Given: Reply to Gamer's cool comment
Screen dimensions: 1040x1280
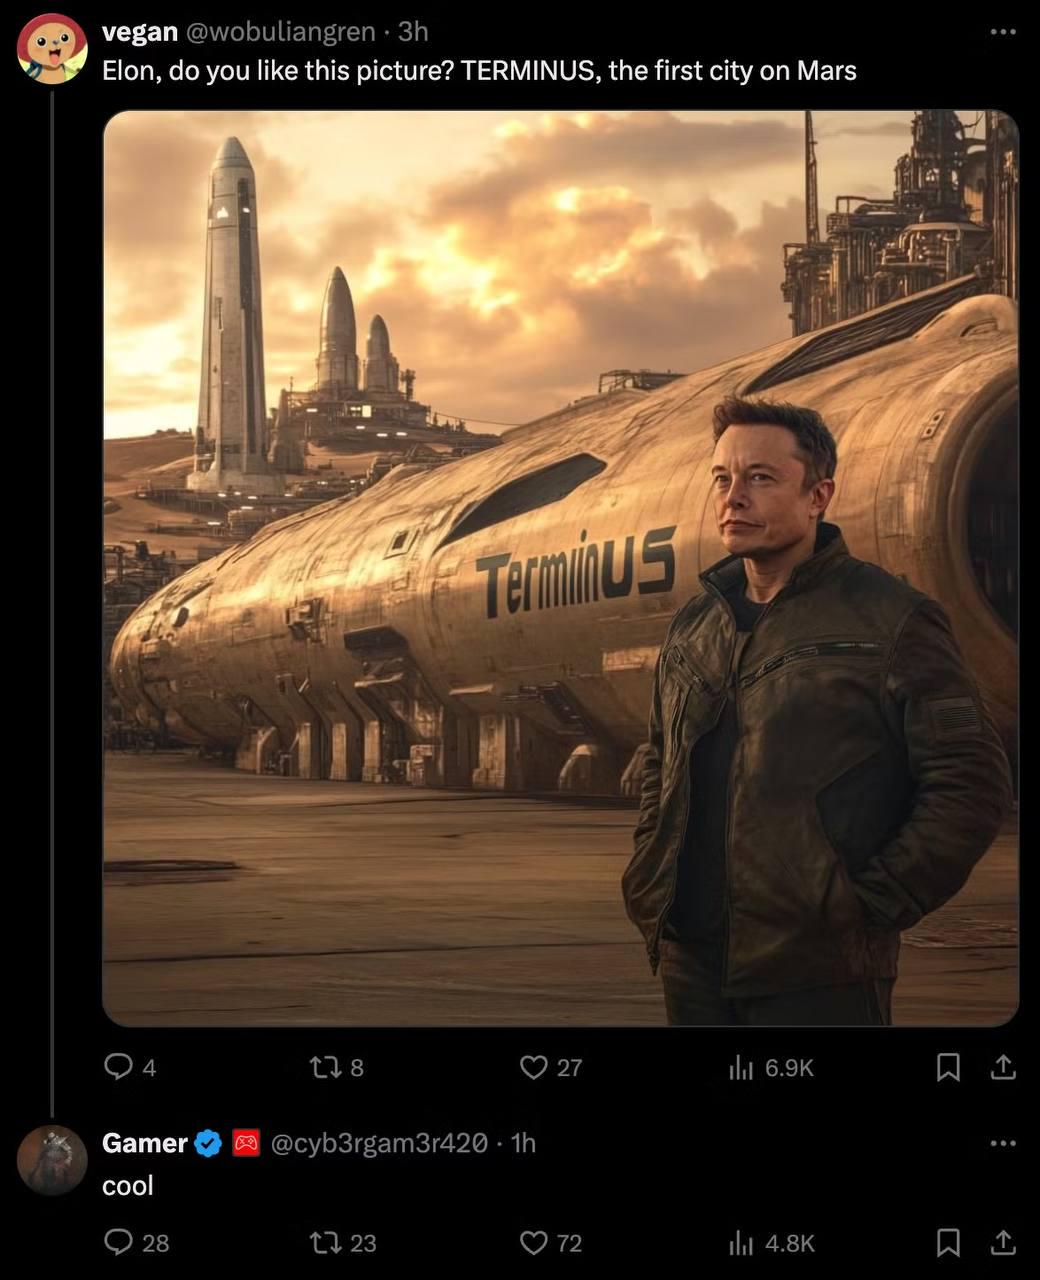Looking at the screenshot, I should (x=119, y=1242).
